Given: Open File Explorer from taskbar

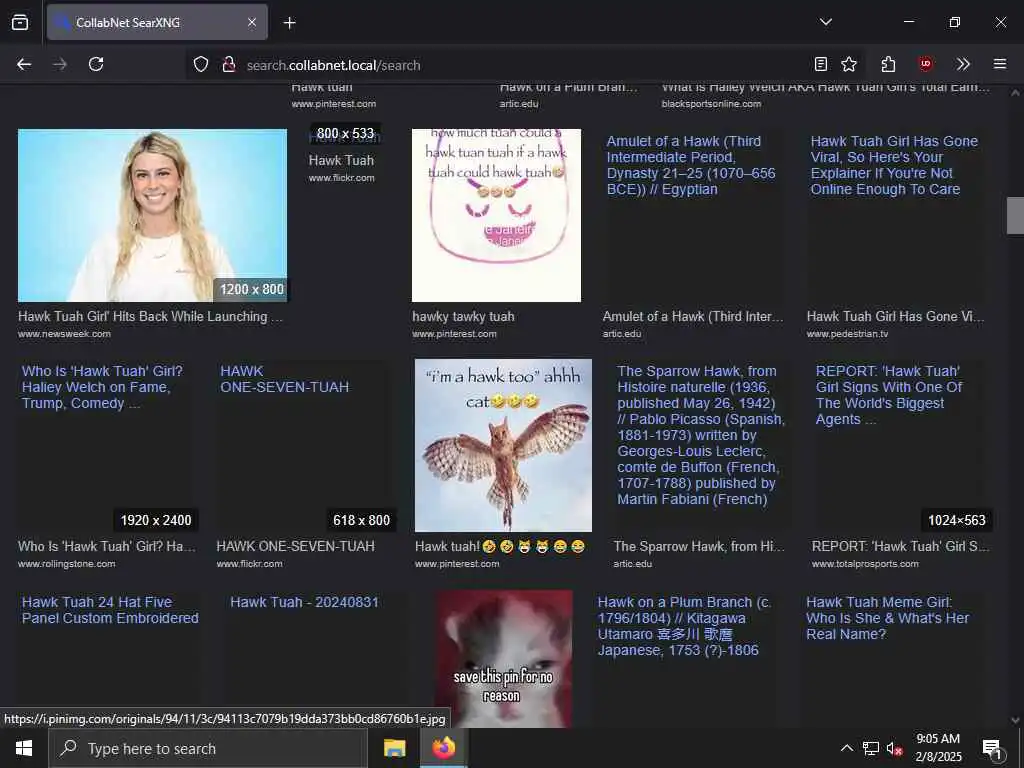Looking at the screenshot, I should 394,748.
